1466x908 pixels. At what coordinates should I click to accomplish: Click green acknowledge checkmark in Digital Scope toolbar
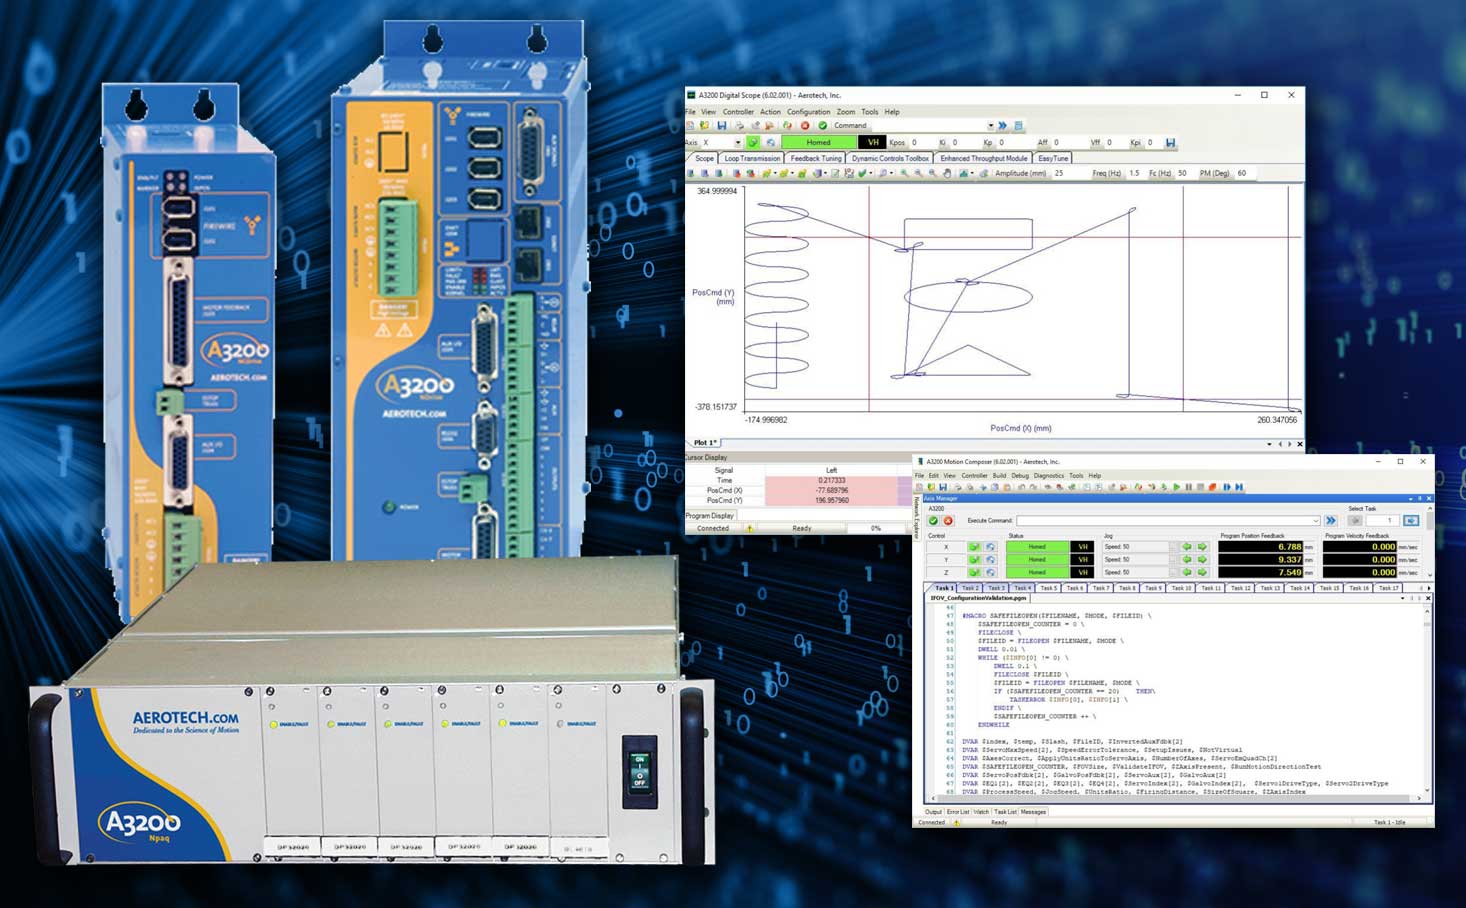[823, 125]
